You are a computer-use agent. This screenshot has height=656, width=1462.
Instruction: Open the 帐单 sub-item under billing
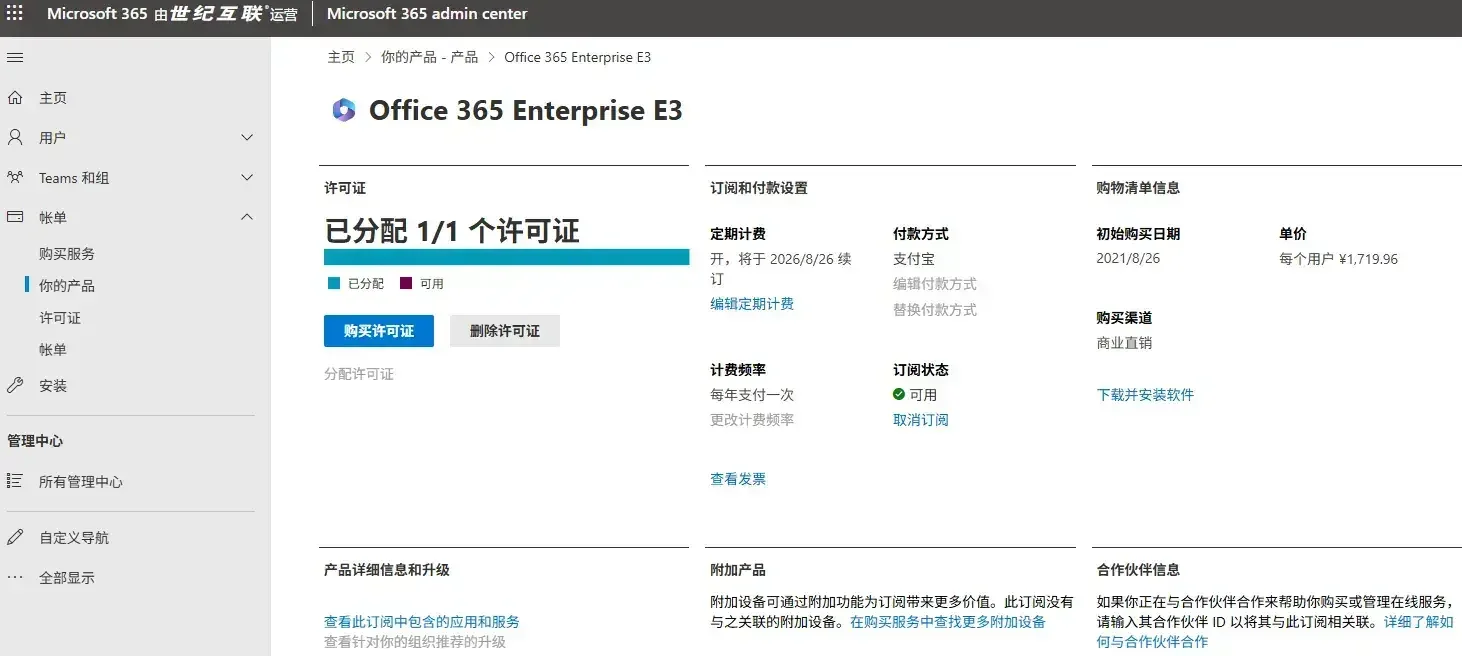click(x=53, y=350)
